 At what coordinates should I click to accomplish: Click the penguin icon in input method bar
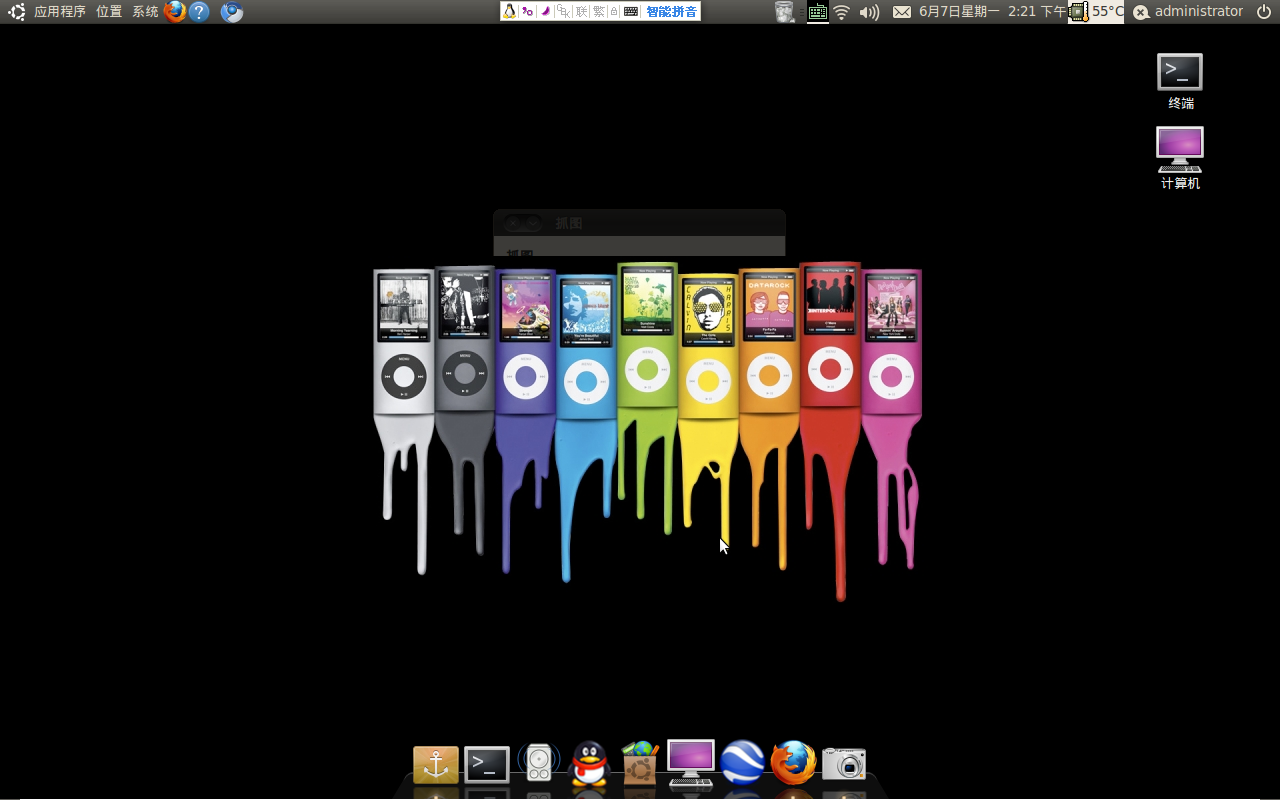[510, 11]
